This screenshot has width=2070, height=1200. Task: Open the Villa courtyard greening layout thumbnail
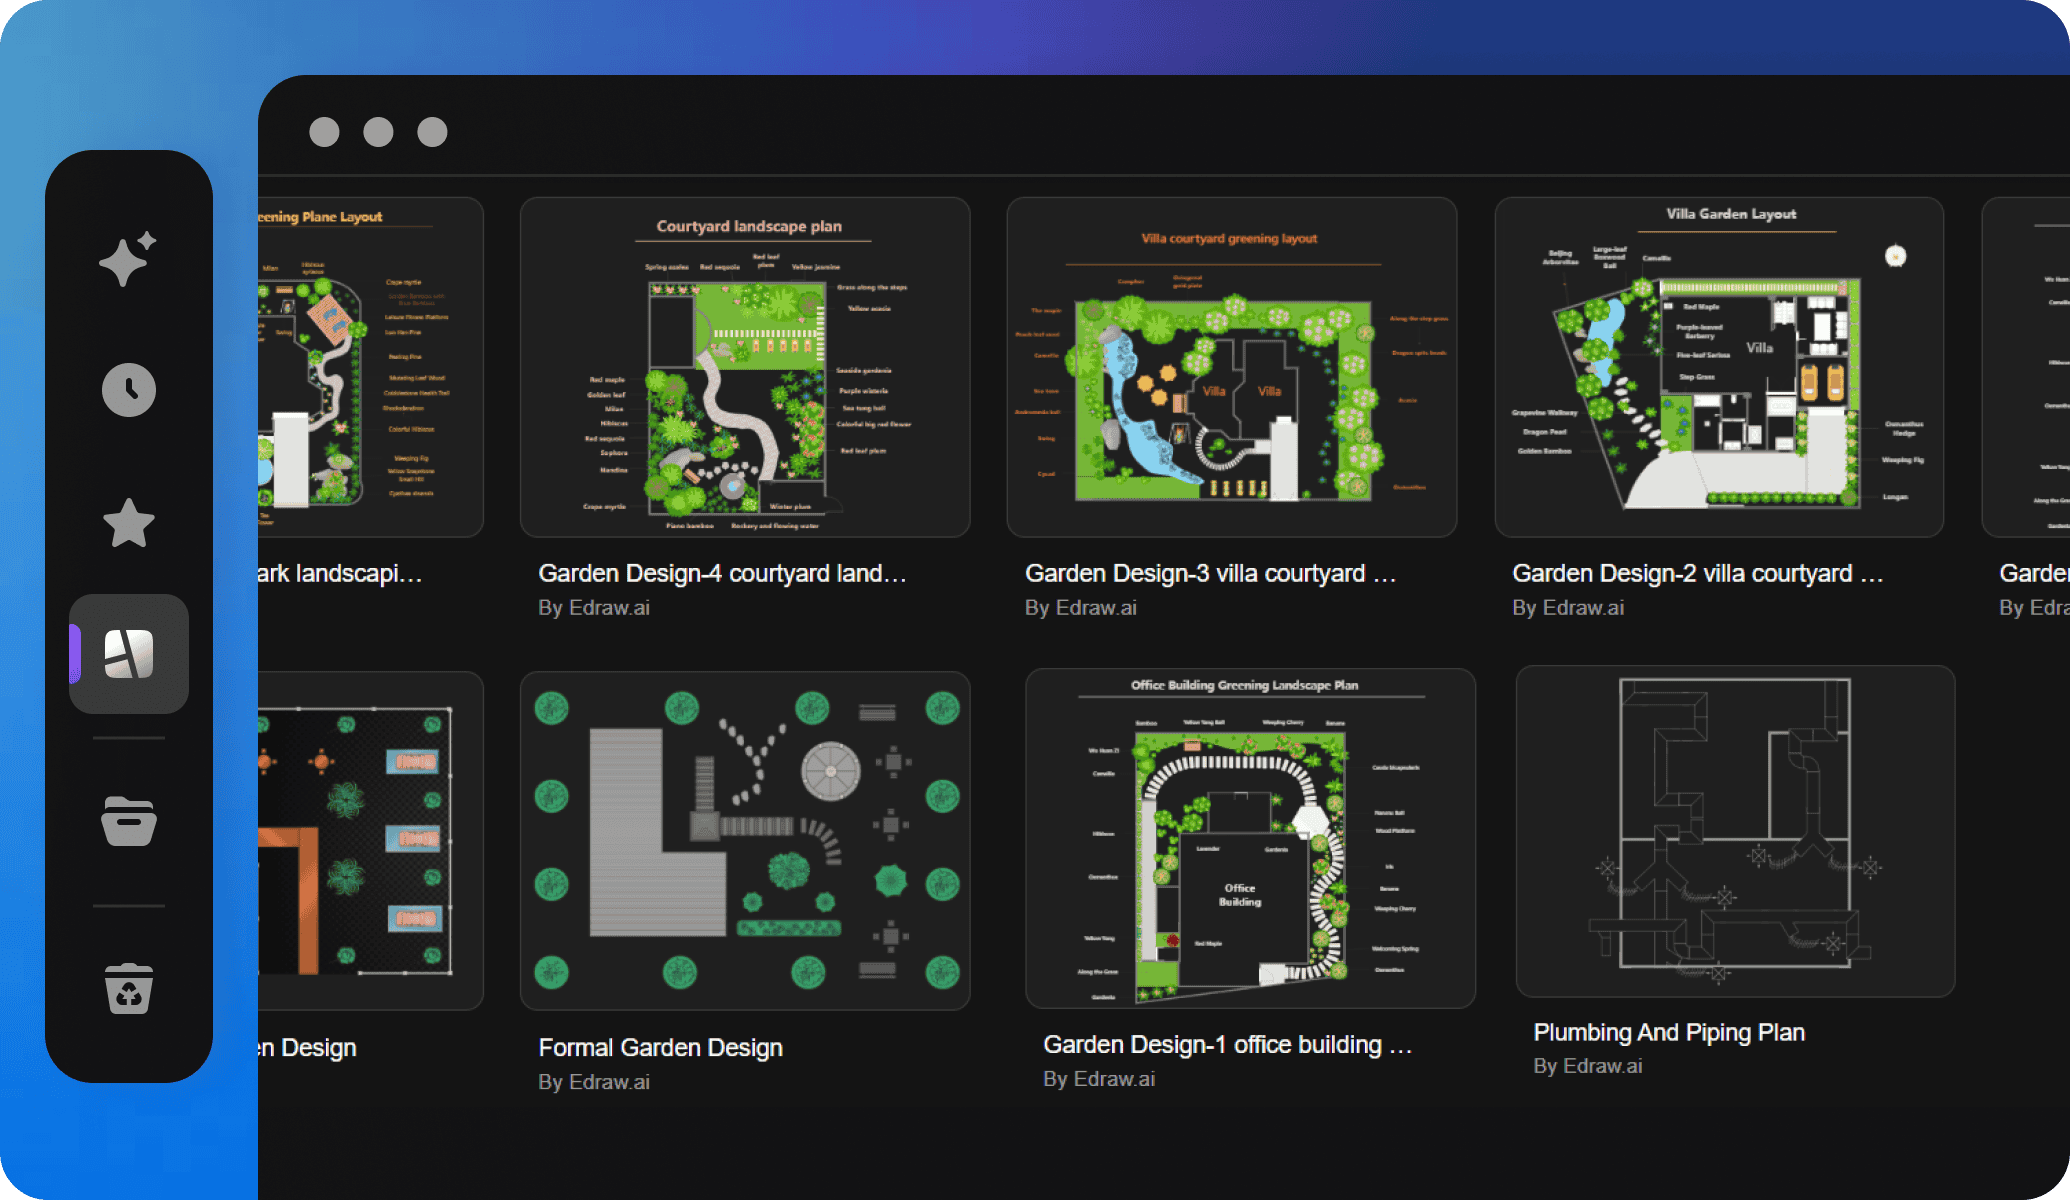[1231, 367]
